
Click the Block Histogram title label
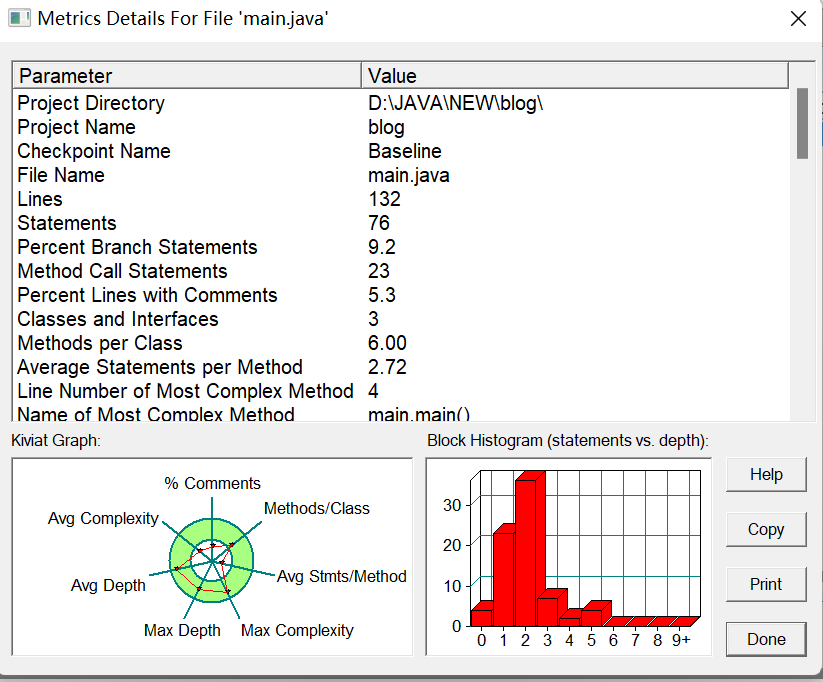[568, 440]
